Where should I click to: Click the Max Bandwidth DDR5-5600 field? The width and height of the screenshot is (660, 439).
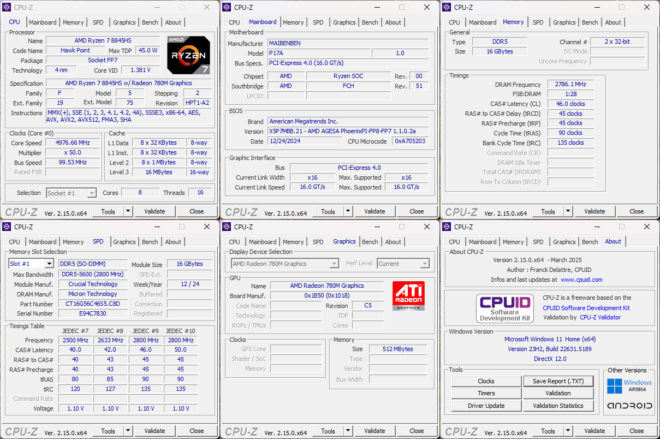pyautogui.click(x=93, y=274)
